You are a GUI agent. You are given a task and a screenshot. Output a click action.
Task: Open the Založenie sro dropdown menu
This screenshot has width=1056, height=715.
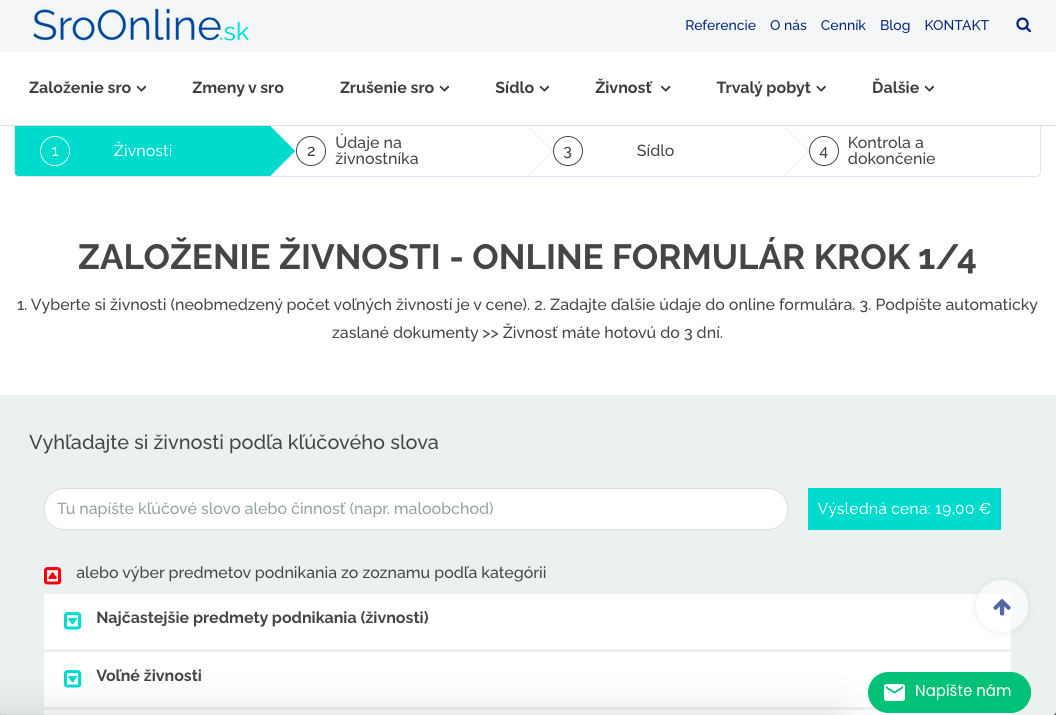click(x=88, y=88)
